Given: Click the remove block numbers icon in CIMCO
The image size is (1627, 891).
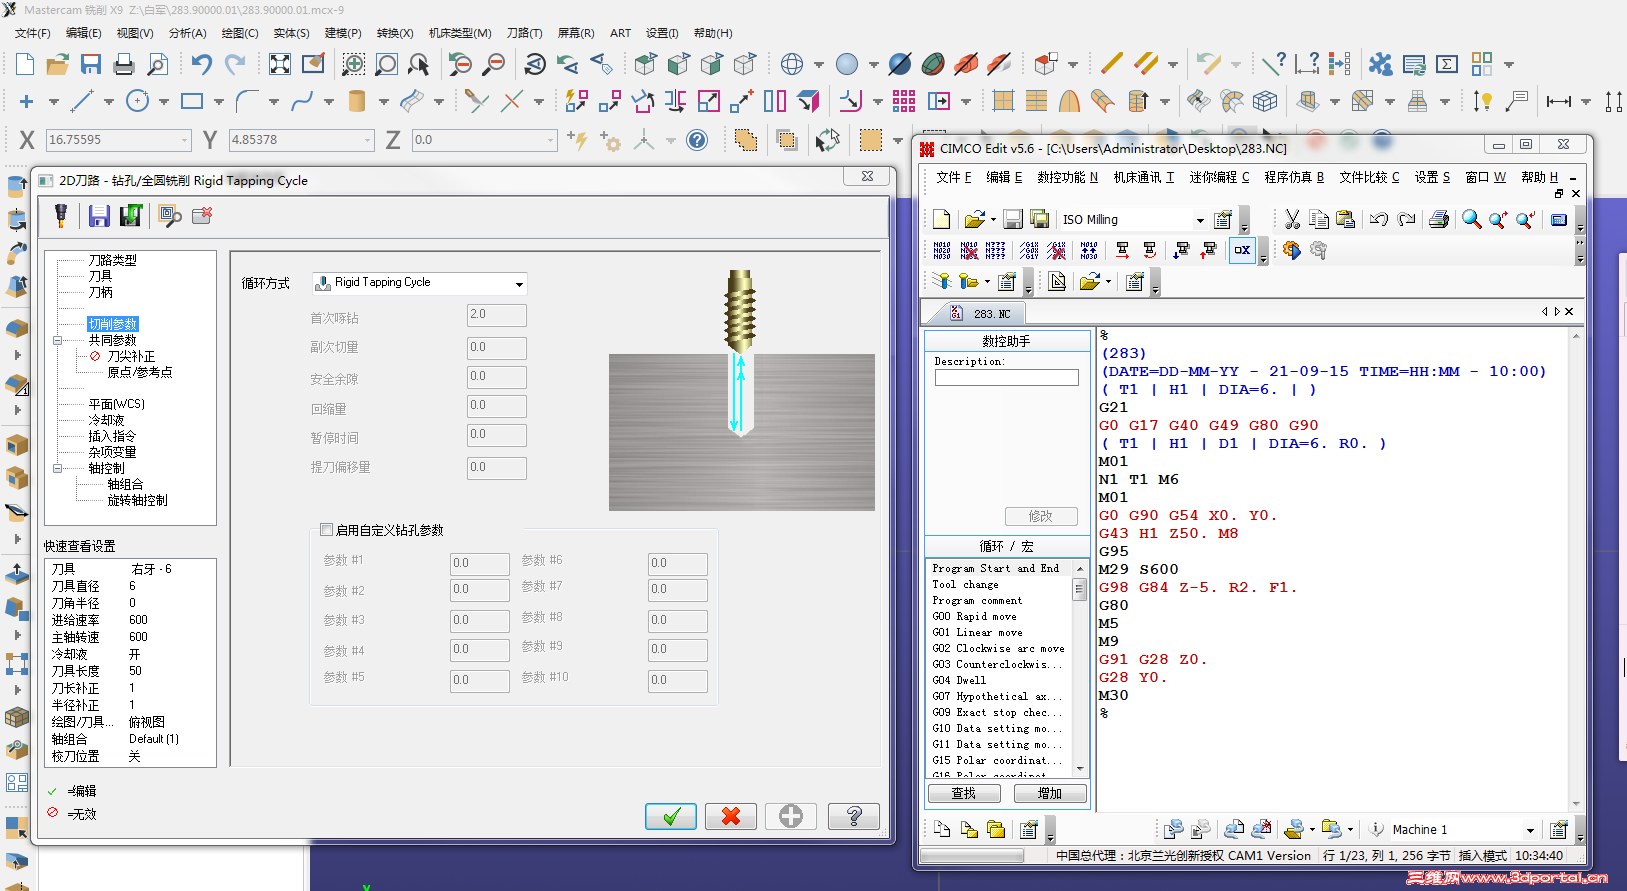Looking at the screenshot, I should click(x=969, y=250).
